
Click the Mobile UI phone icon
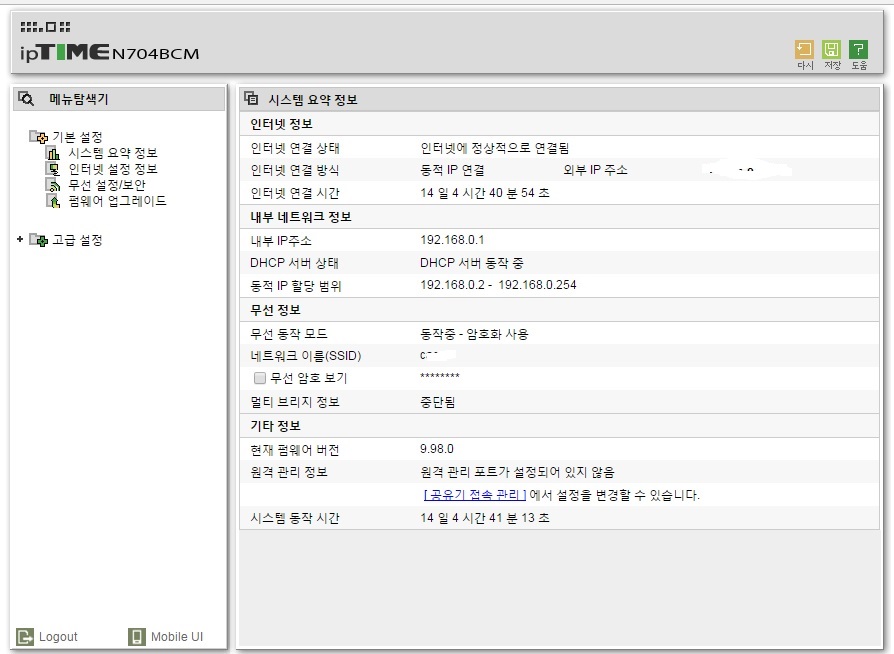137,636
